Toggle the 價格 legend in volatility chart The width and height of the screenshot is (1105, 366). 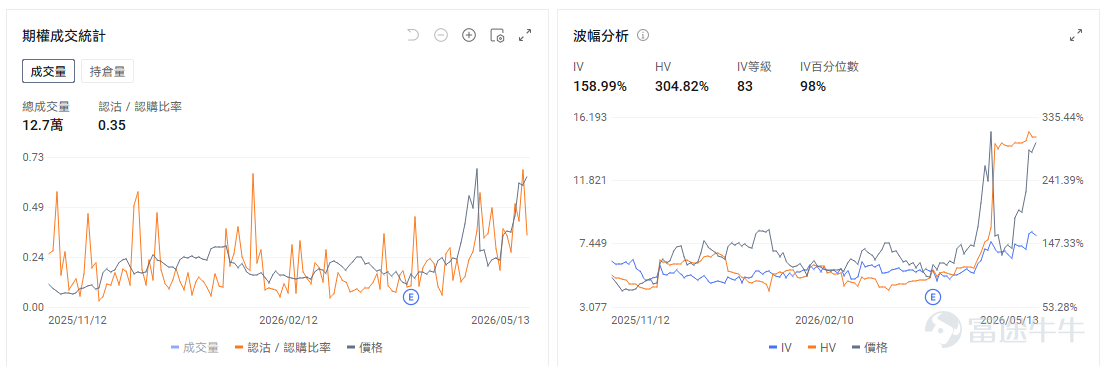pyautogui.click(x=870, y=347)
